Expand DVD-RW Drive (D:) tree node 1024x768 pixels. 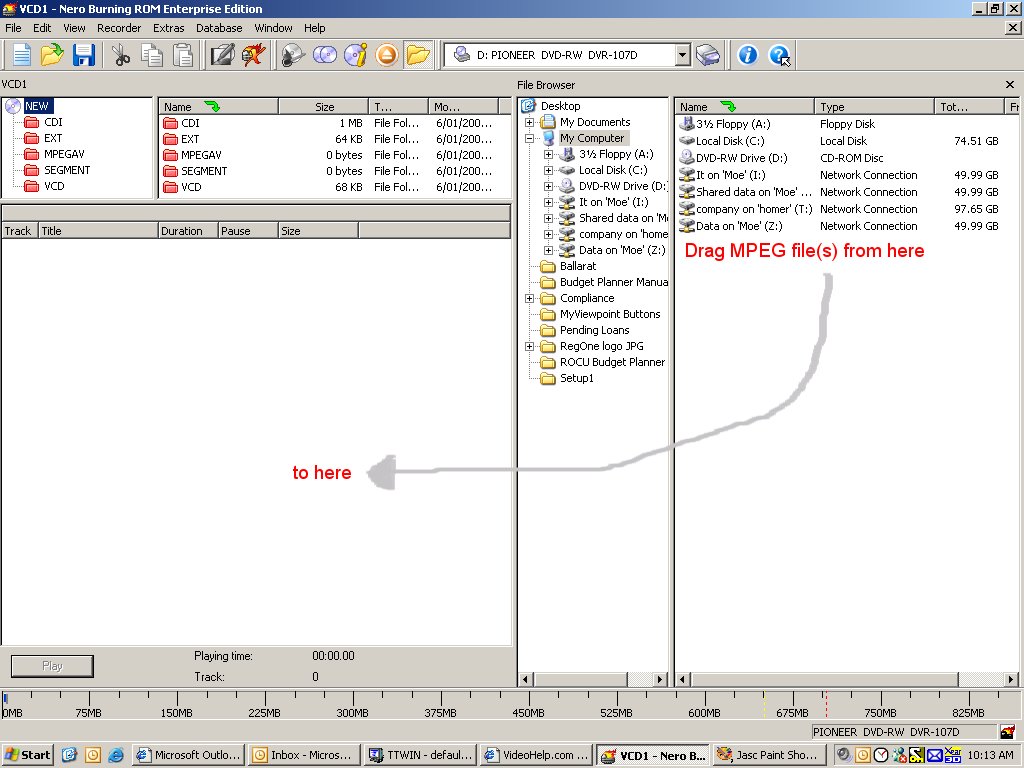(549, 187)
